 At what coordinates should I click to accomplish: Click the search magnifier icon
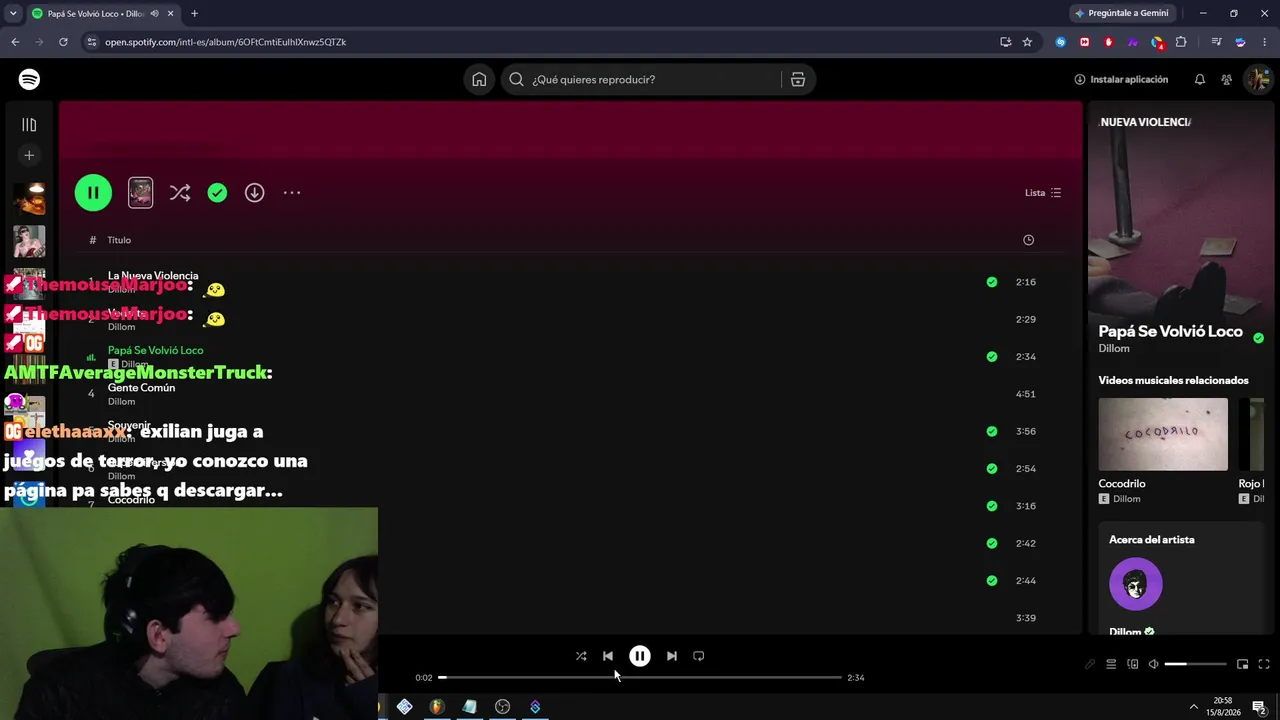tap(516, 79)
